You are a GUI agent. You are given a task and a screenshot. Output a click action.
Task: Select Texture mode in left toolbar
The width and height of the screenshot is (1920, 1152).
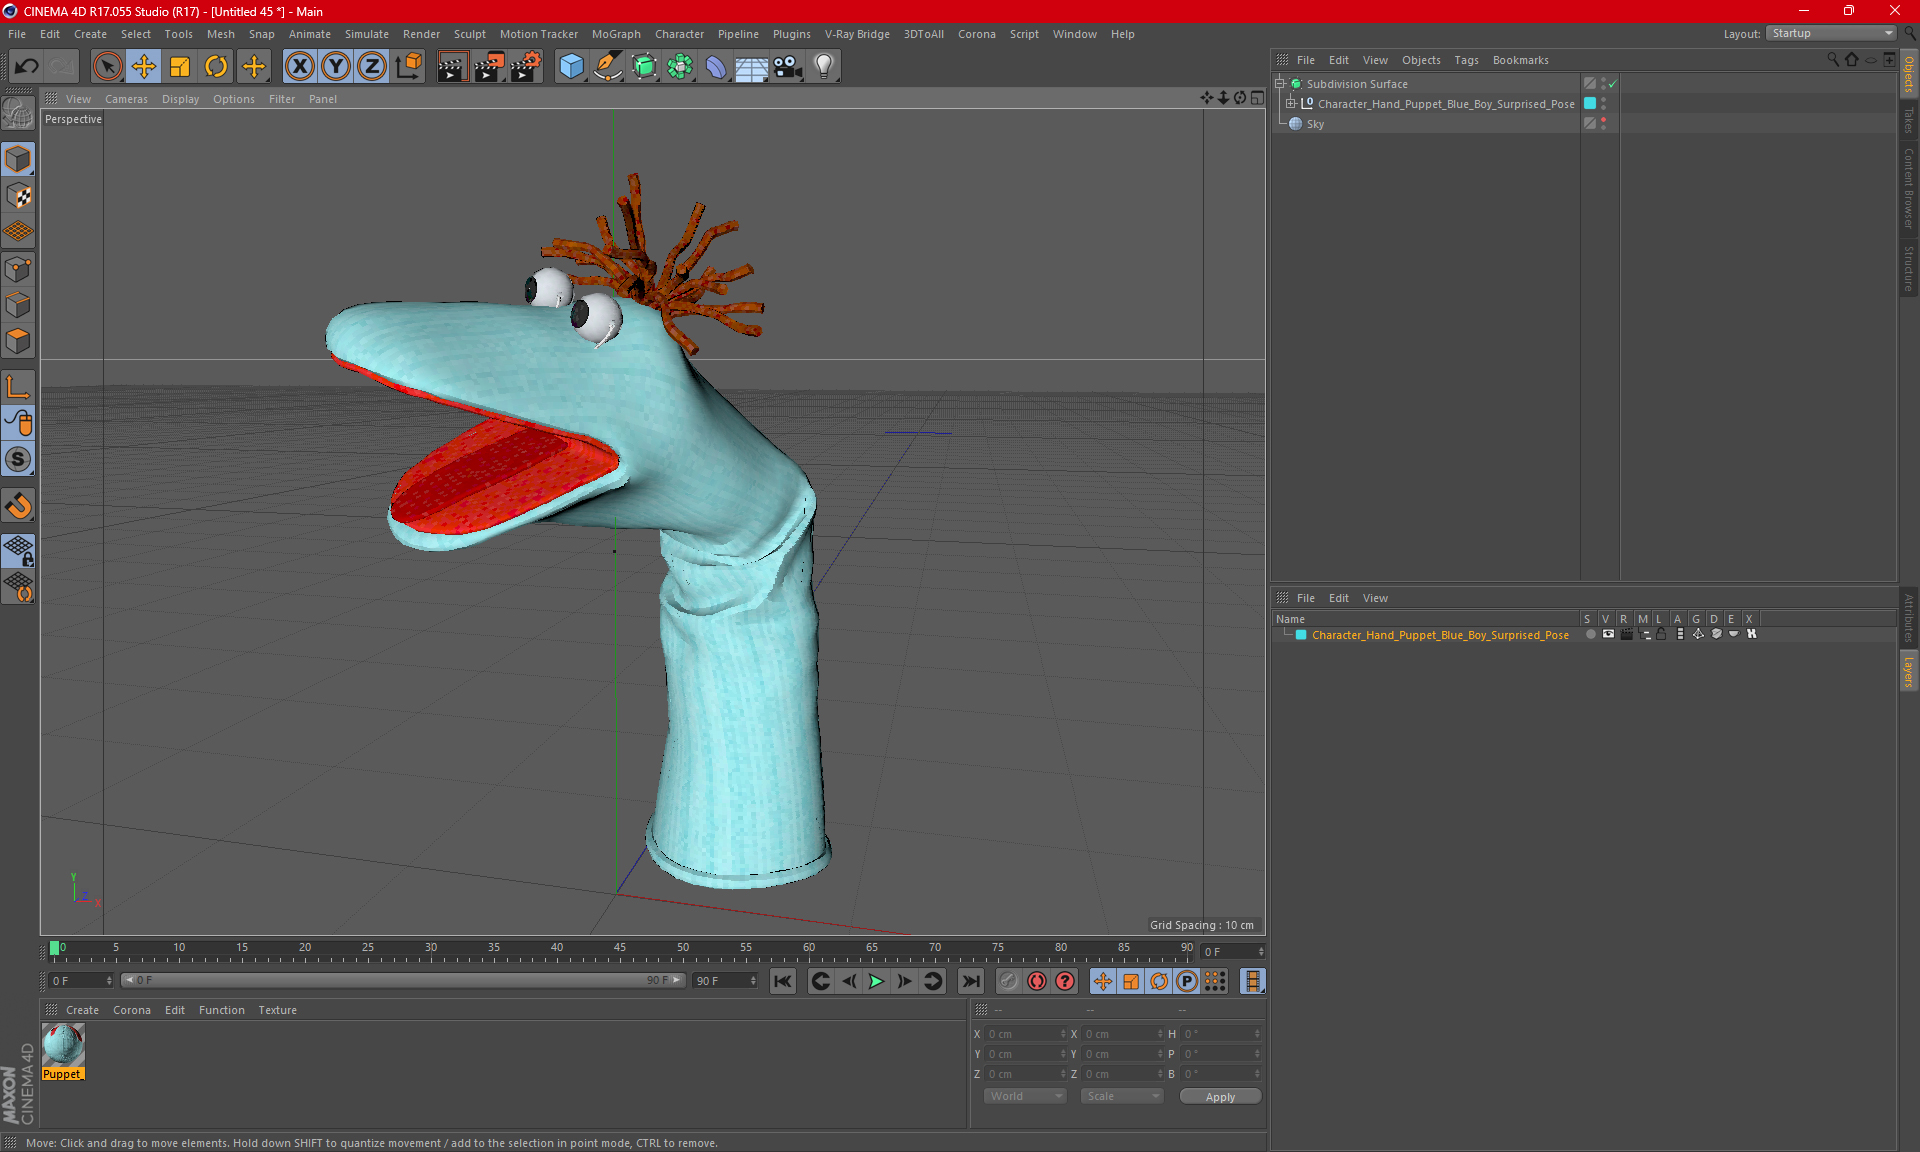coord(18,196)
